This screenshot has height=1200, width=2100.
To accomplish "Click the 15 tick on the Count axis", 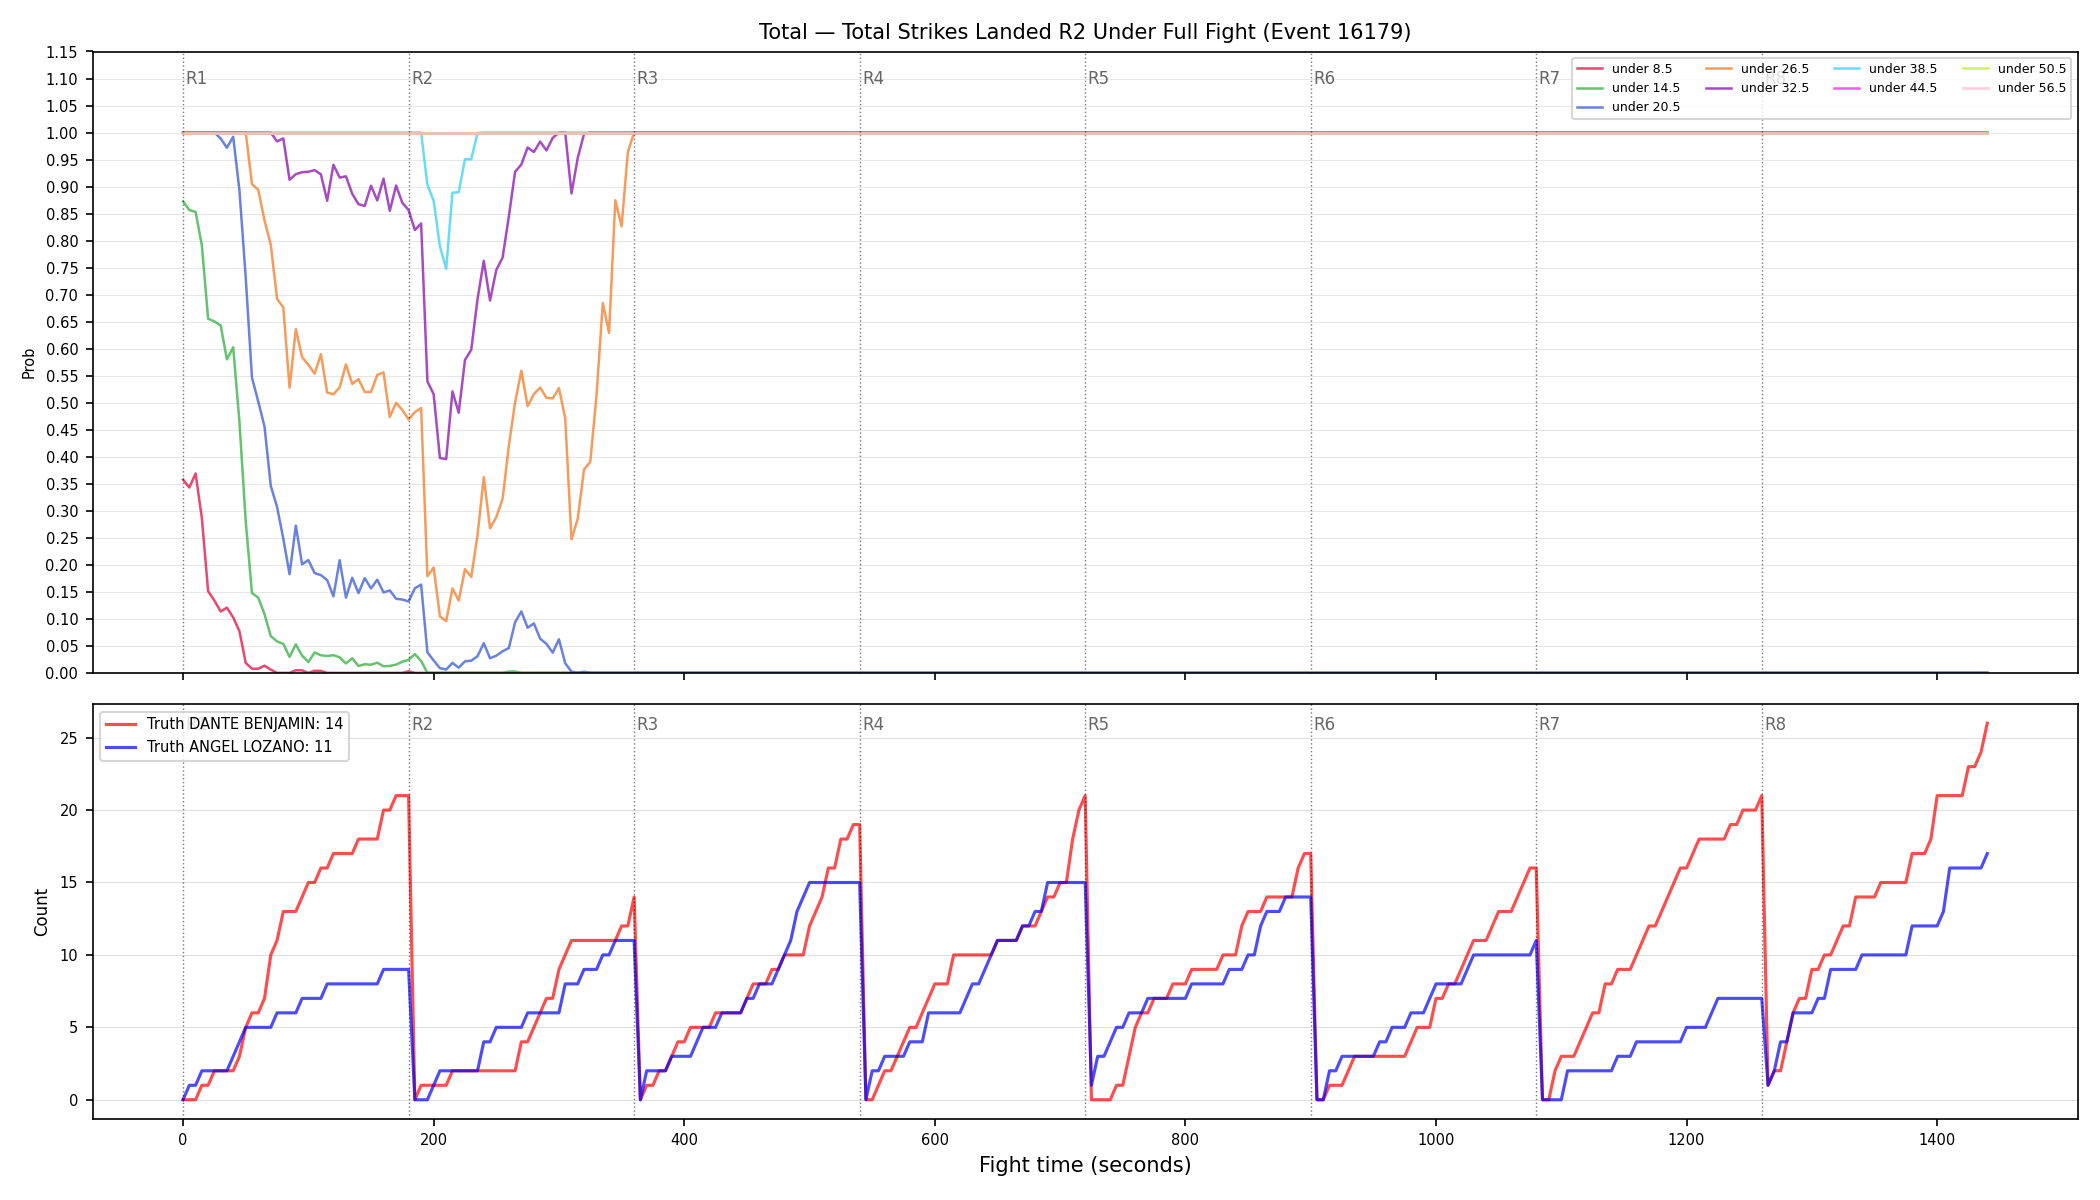I will tap(70, 883).
